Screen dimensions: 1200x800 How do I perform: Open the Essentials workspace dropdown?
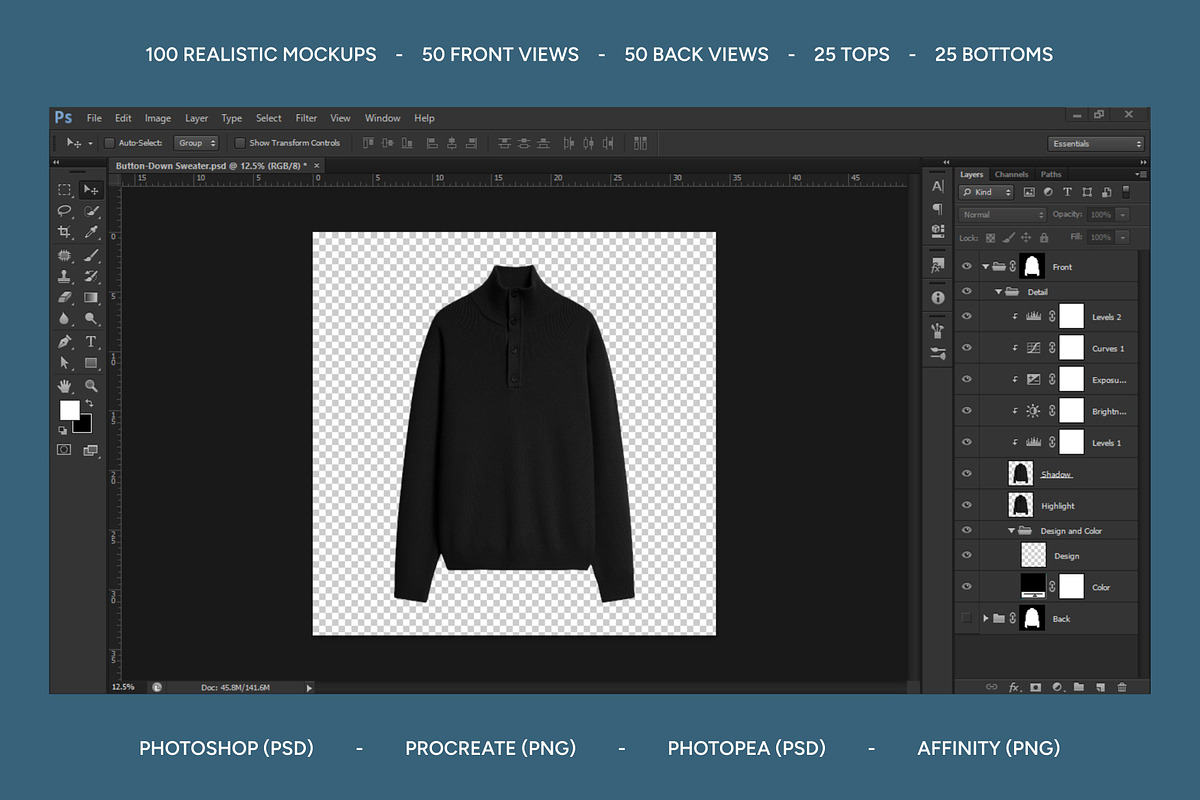pos(1096,143)
